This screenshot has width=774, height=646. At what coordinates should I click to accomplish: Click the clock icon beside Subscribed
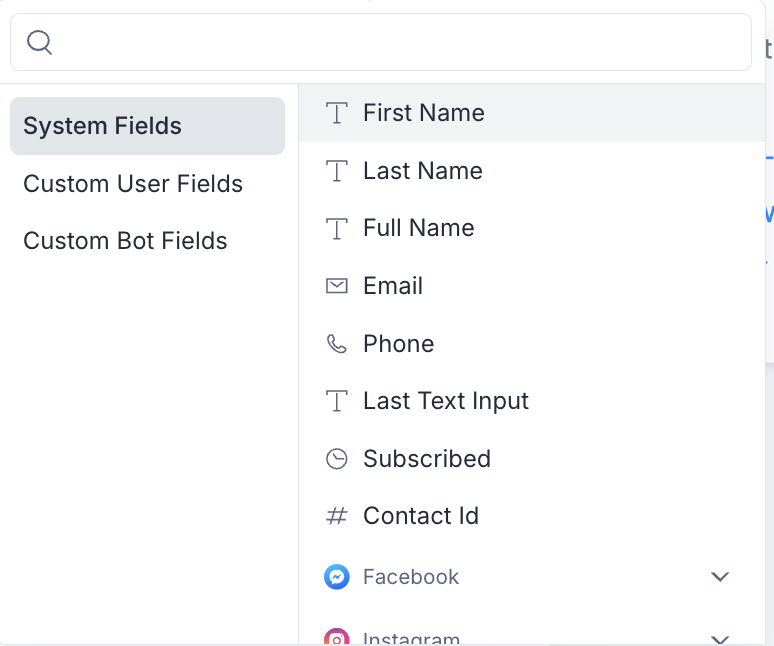(x=337, y=459)
